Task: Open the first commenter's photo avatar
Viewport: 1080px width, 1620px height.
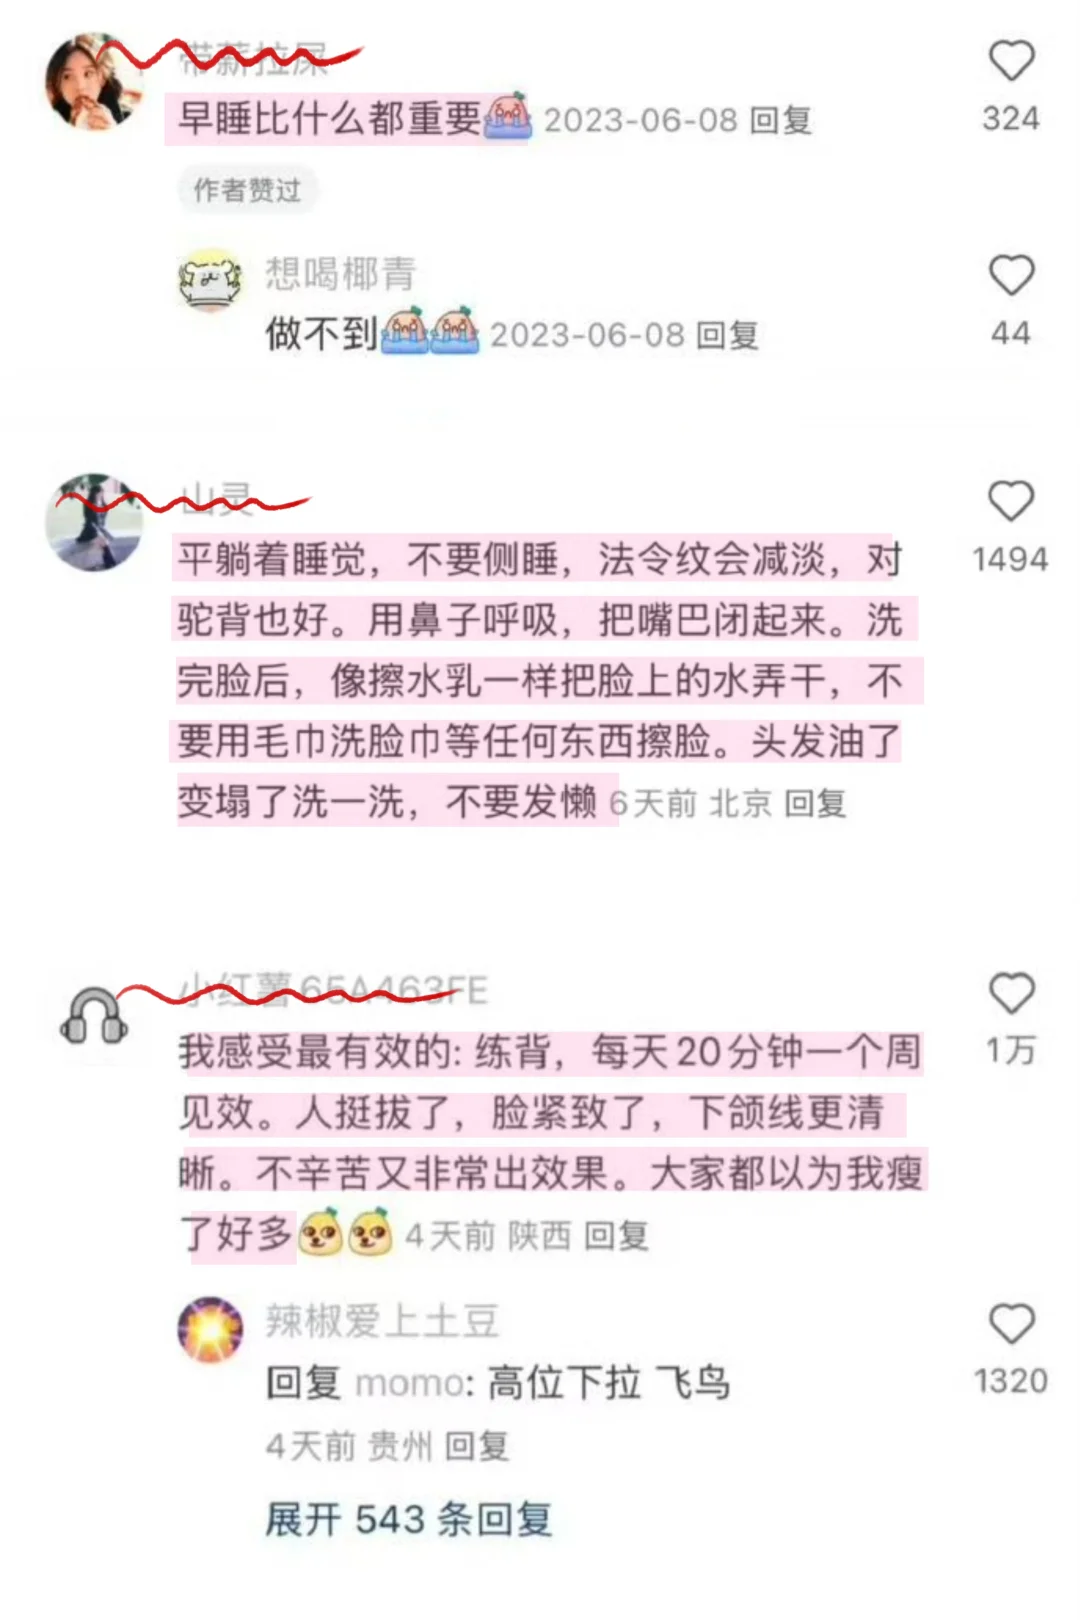Action: [94, 82]
